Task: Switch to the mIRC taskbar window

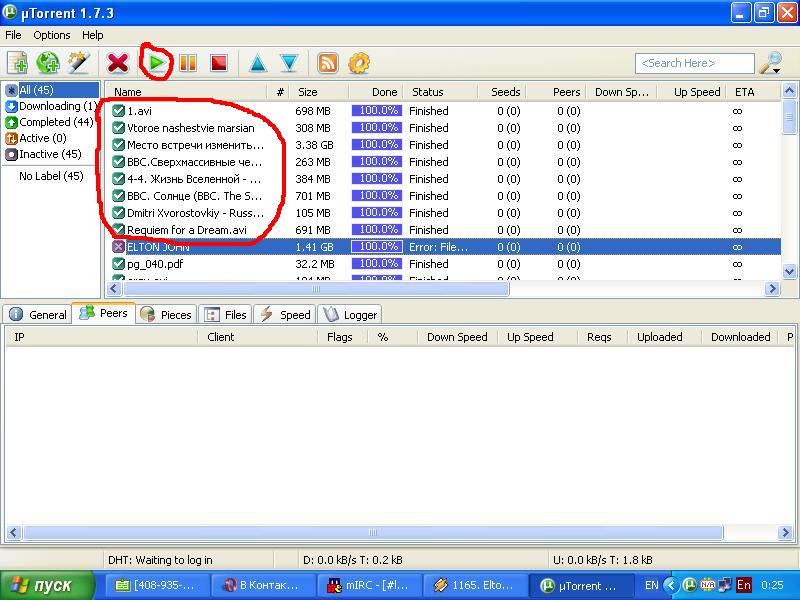Action: pyautogui.click(x=369, y=586)
